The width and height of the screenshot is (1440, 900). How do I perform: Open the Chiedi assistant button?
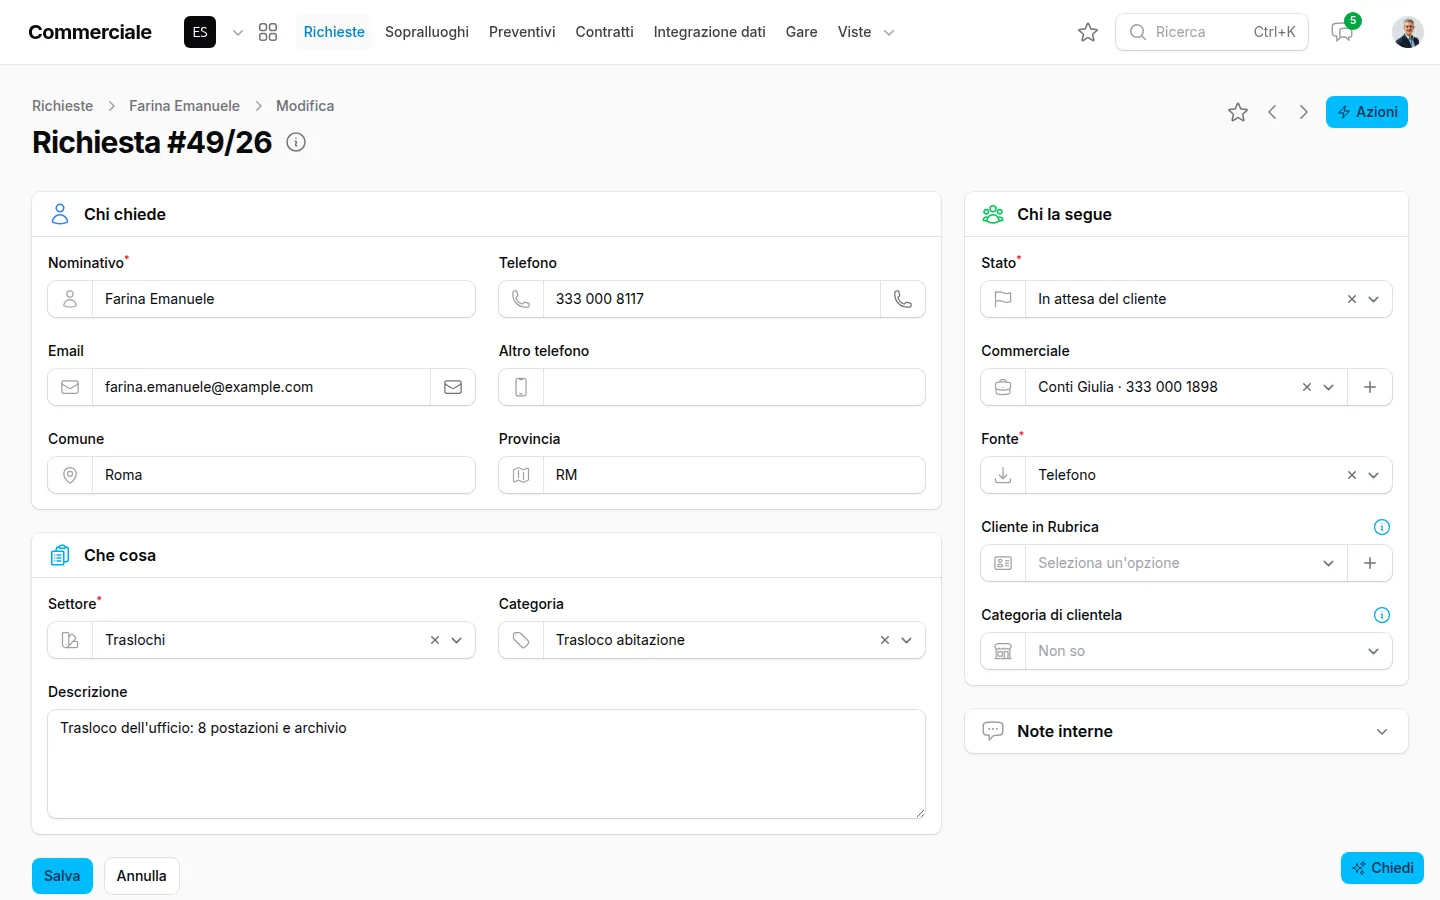point(1382,868)
